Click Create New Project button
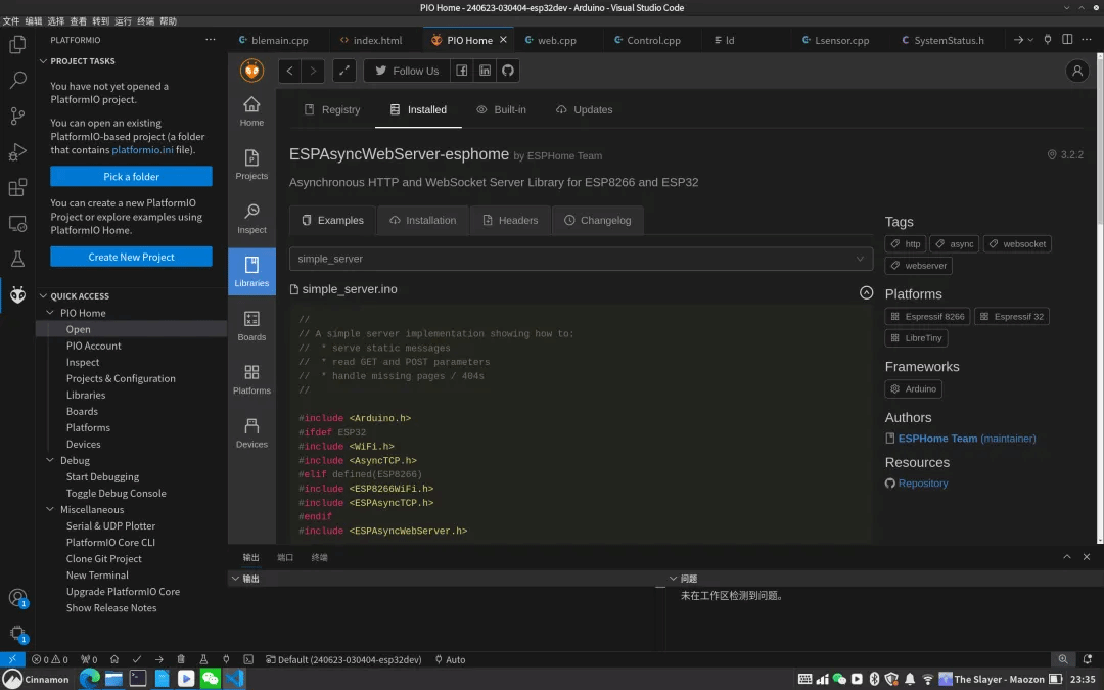 [131, 257]
